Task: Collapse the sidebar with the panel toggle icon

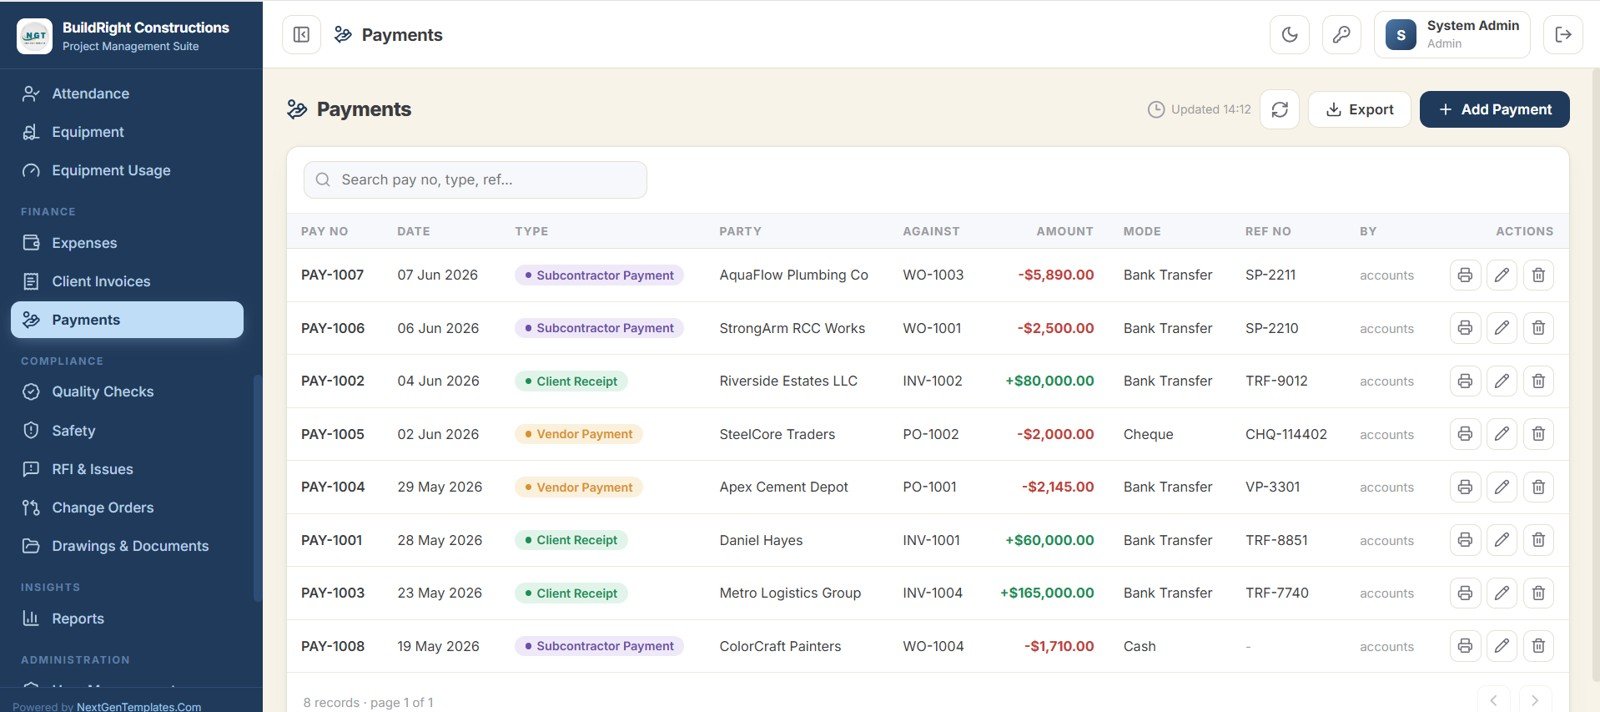Action: (301, 35)
